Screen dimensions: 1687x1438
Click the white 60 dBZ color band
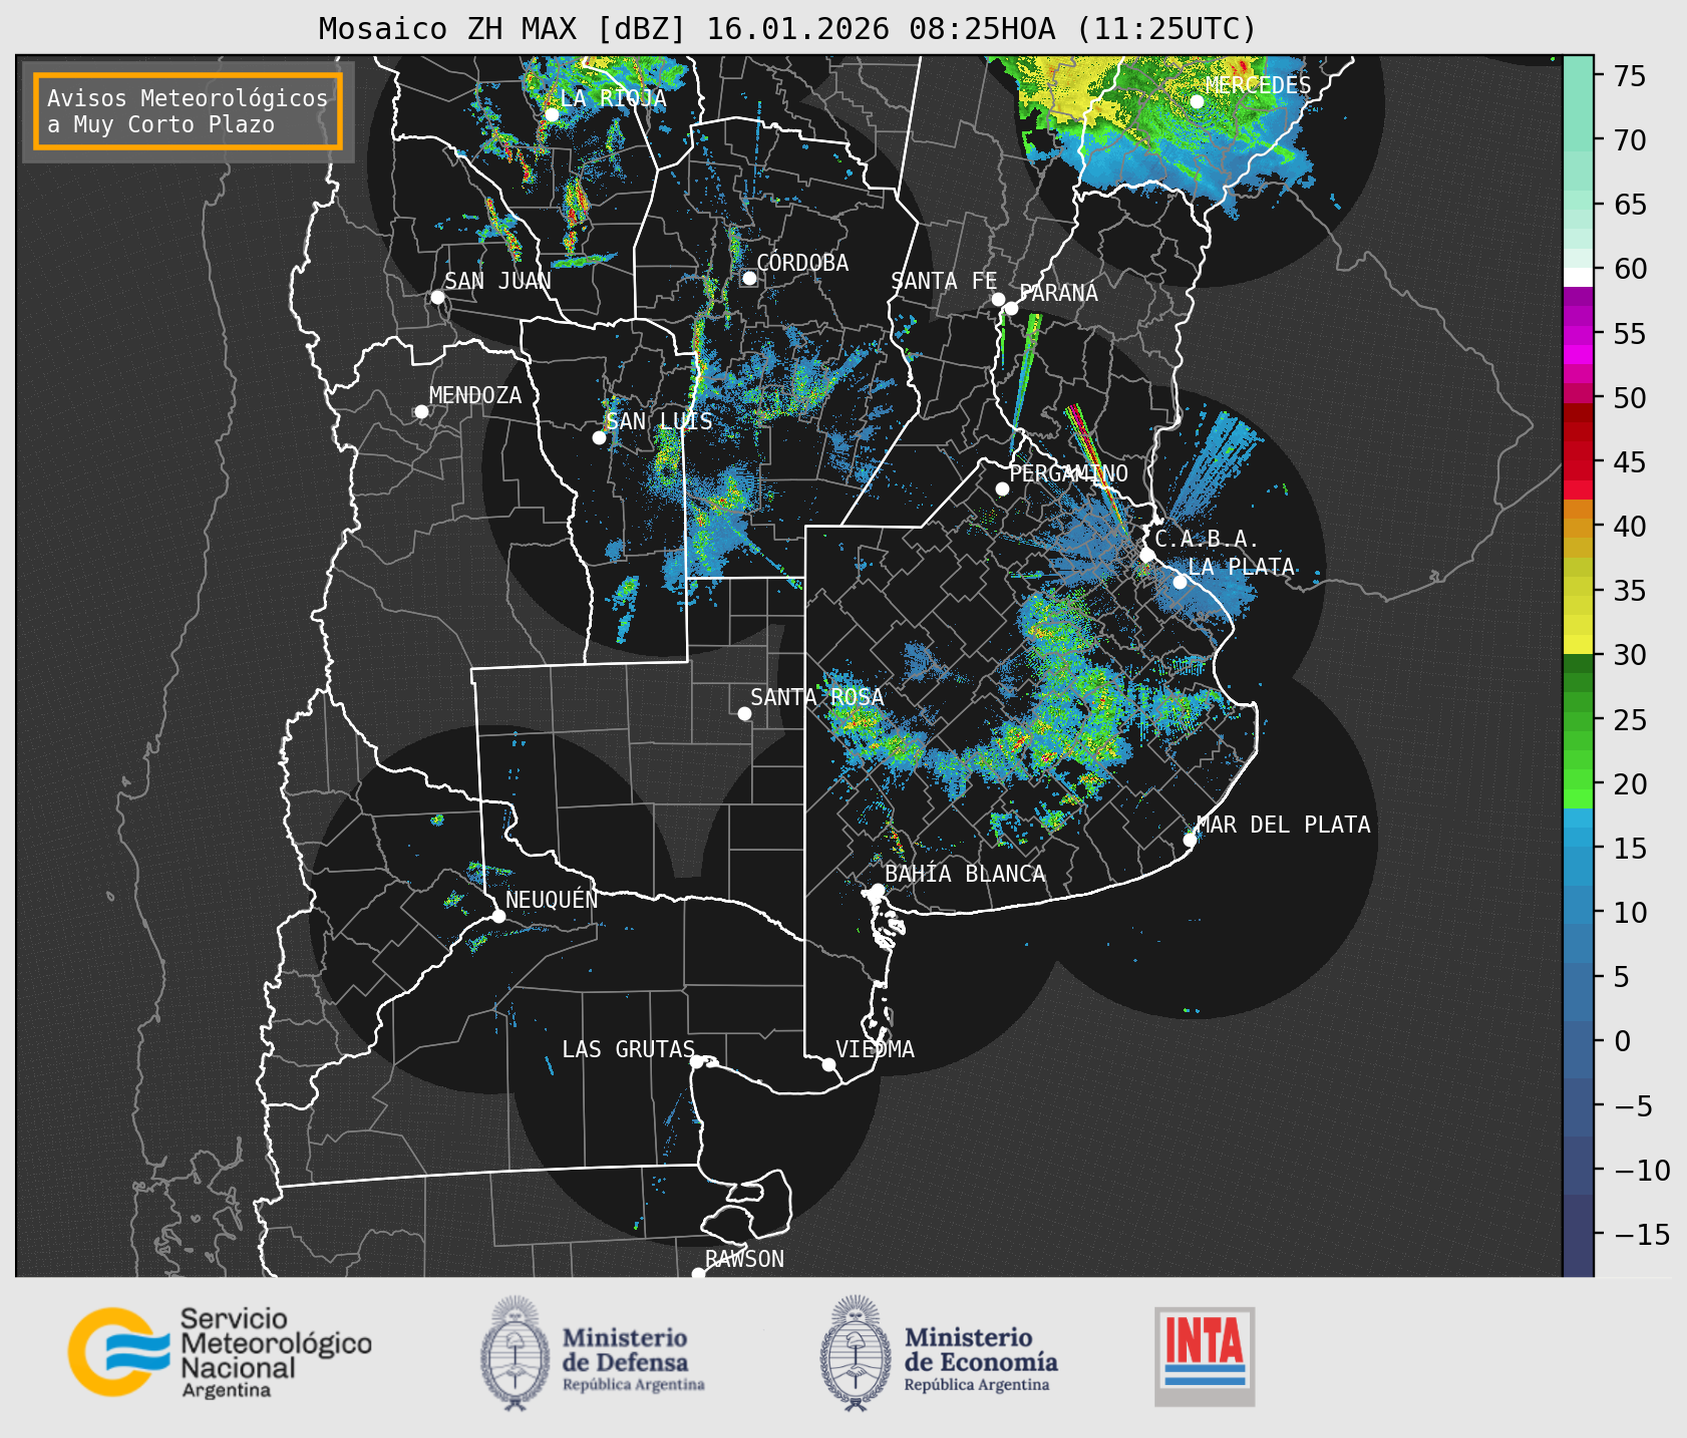1578,277
